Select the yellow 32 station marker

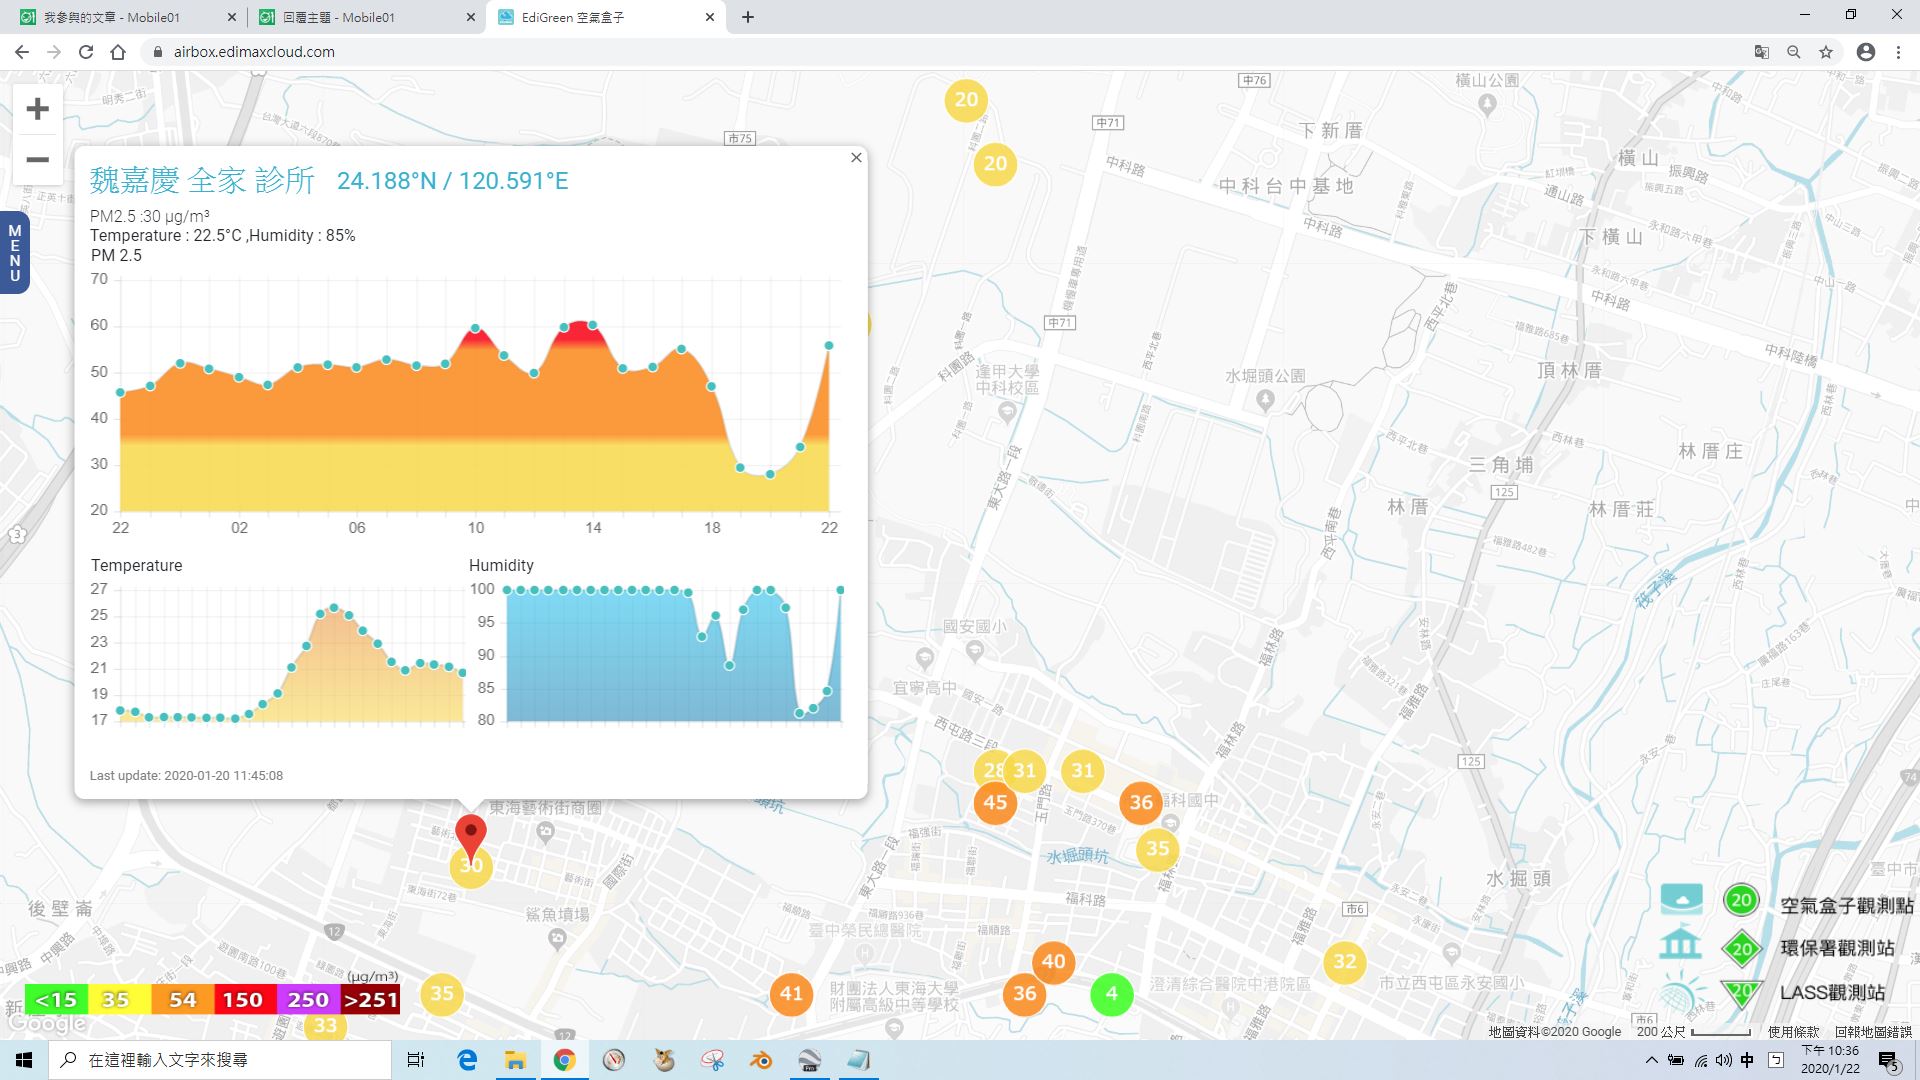pos(1345,962)
